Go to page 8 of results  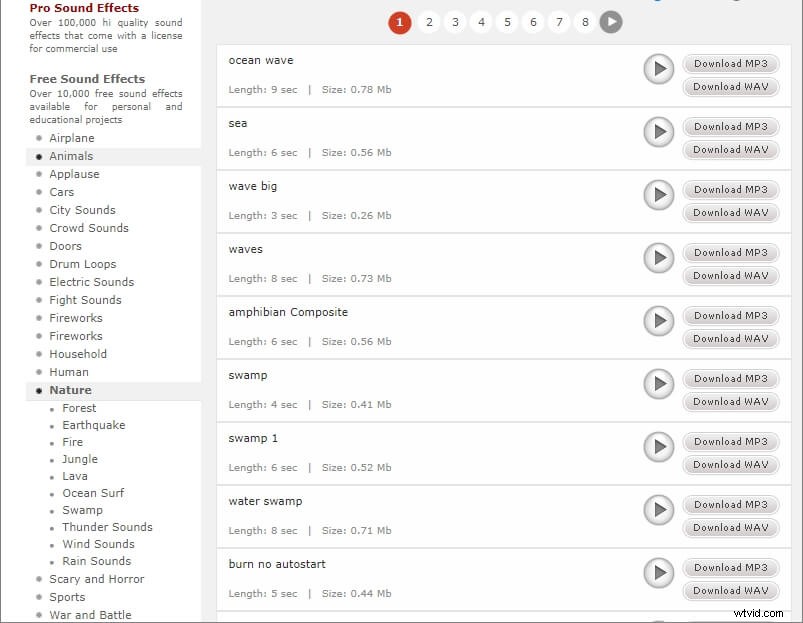coord(585,21)
